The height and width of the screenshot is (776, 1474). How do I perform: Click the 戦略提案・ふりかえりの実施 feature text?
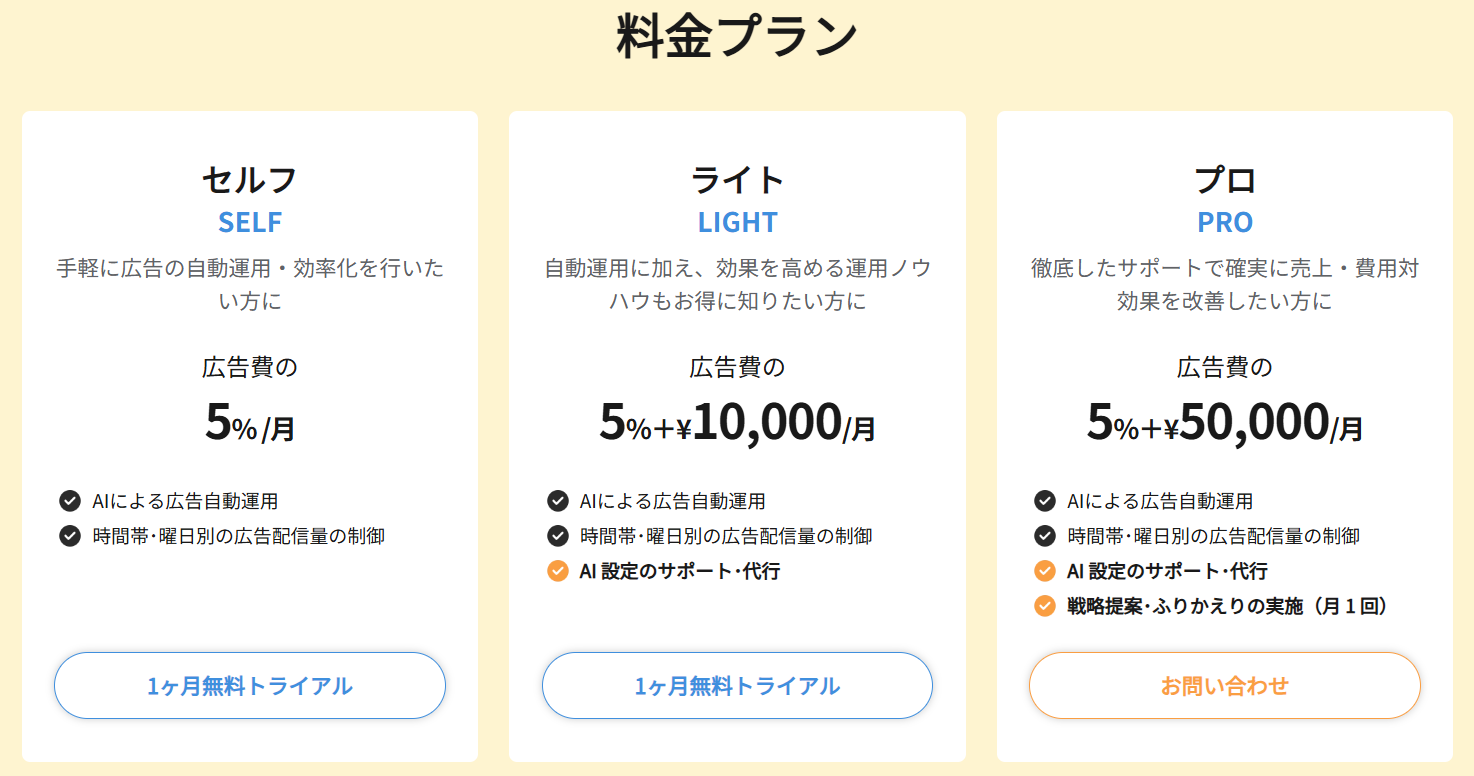pyautogui.click(x=1227, y=606)
